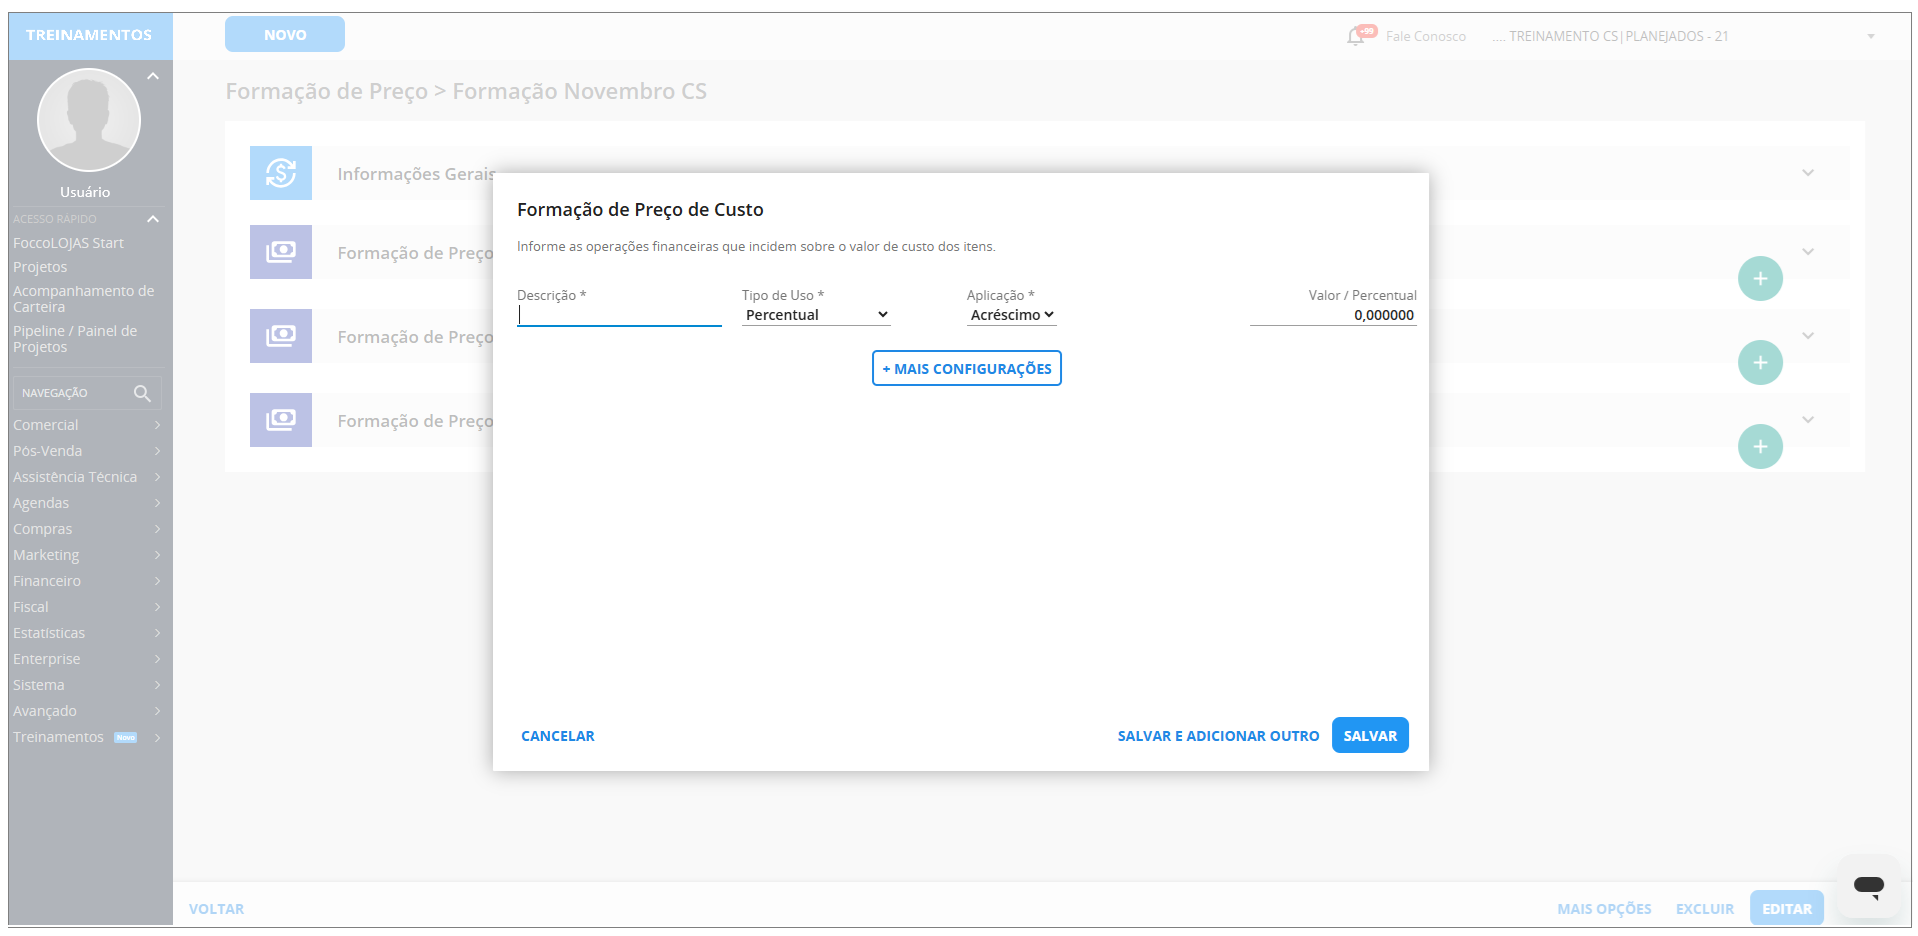Open the Tipo de Uso dropdown
The height and width of the screenshot is (936, 1918).
tap(816, 315)
